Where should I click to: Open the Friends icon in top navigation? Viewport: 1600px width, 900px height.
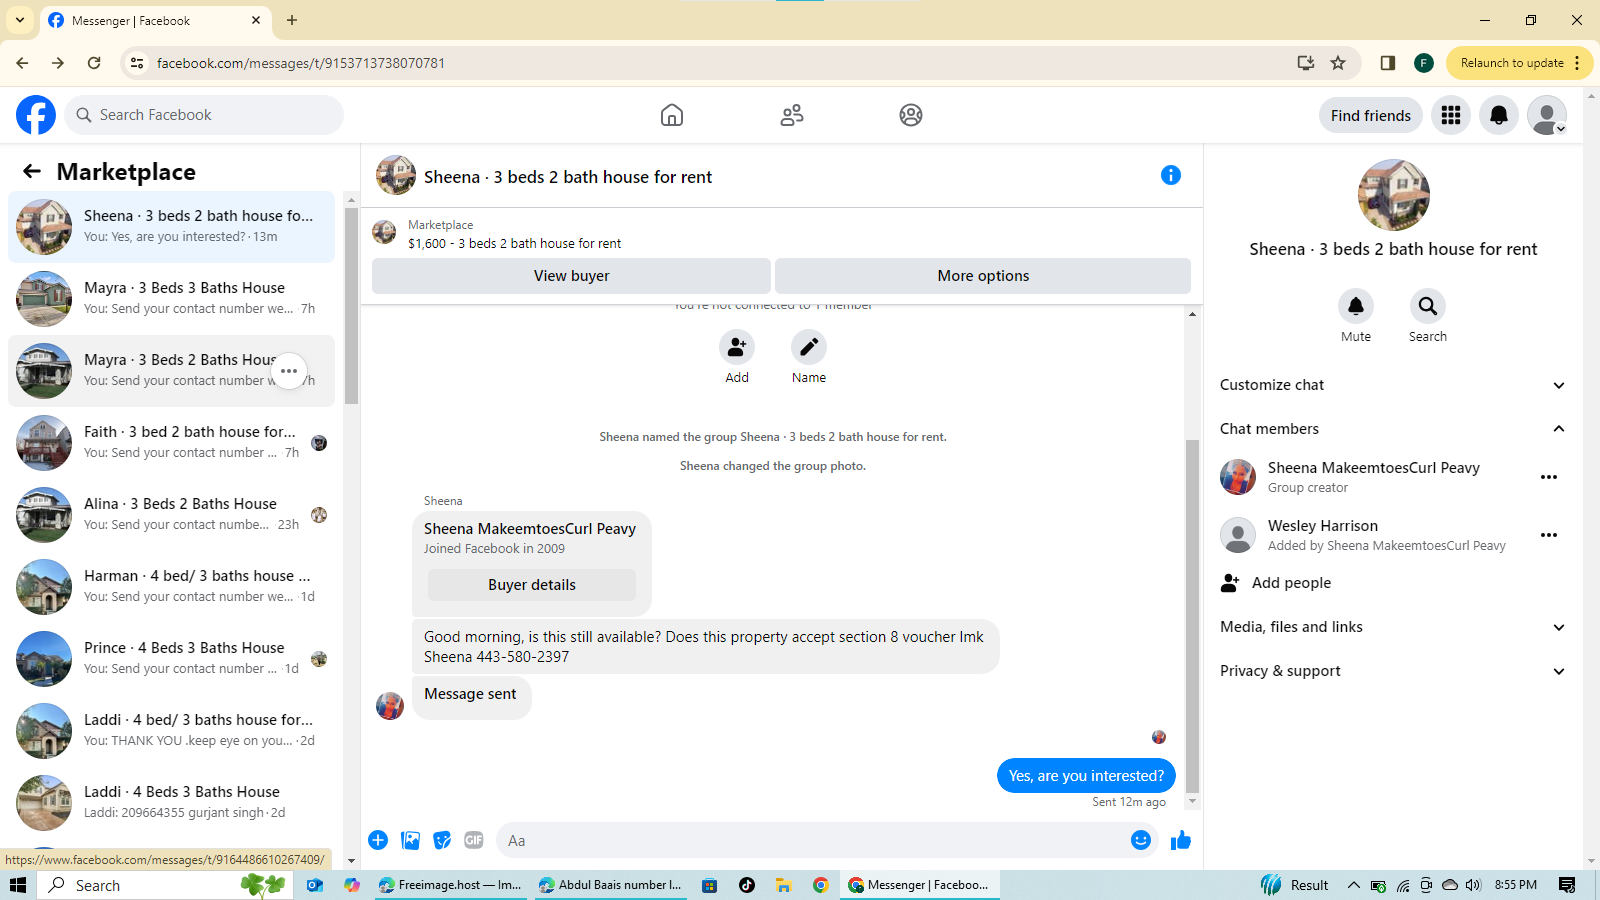(x=792, y=115)
